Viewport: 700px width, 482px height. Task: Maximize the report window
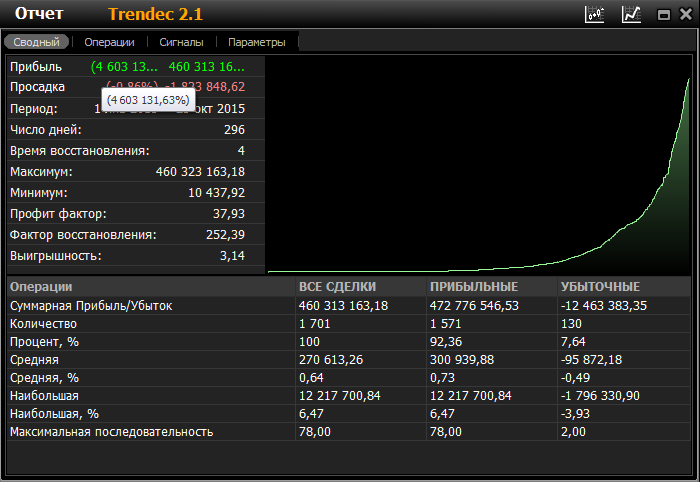(x=662, y=15)
